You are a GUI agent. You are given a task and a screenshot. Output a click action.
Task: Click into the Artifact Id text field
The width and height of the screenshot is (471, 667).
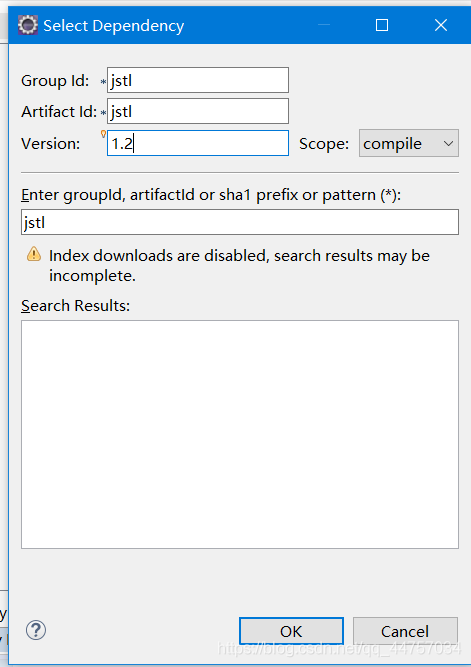click(x=198, y=111)
